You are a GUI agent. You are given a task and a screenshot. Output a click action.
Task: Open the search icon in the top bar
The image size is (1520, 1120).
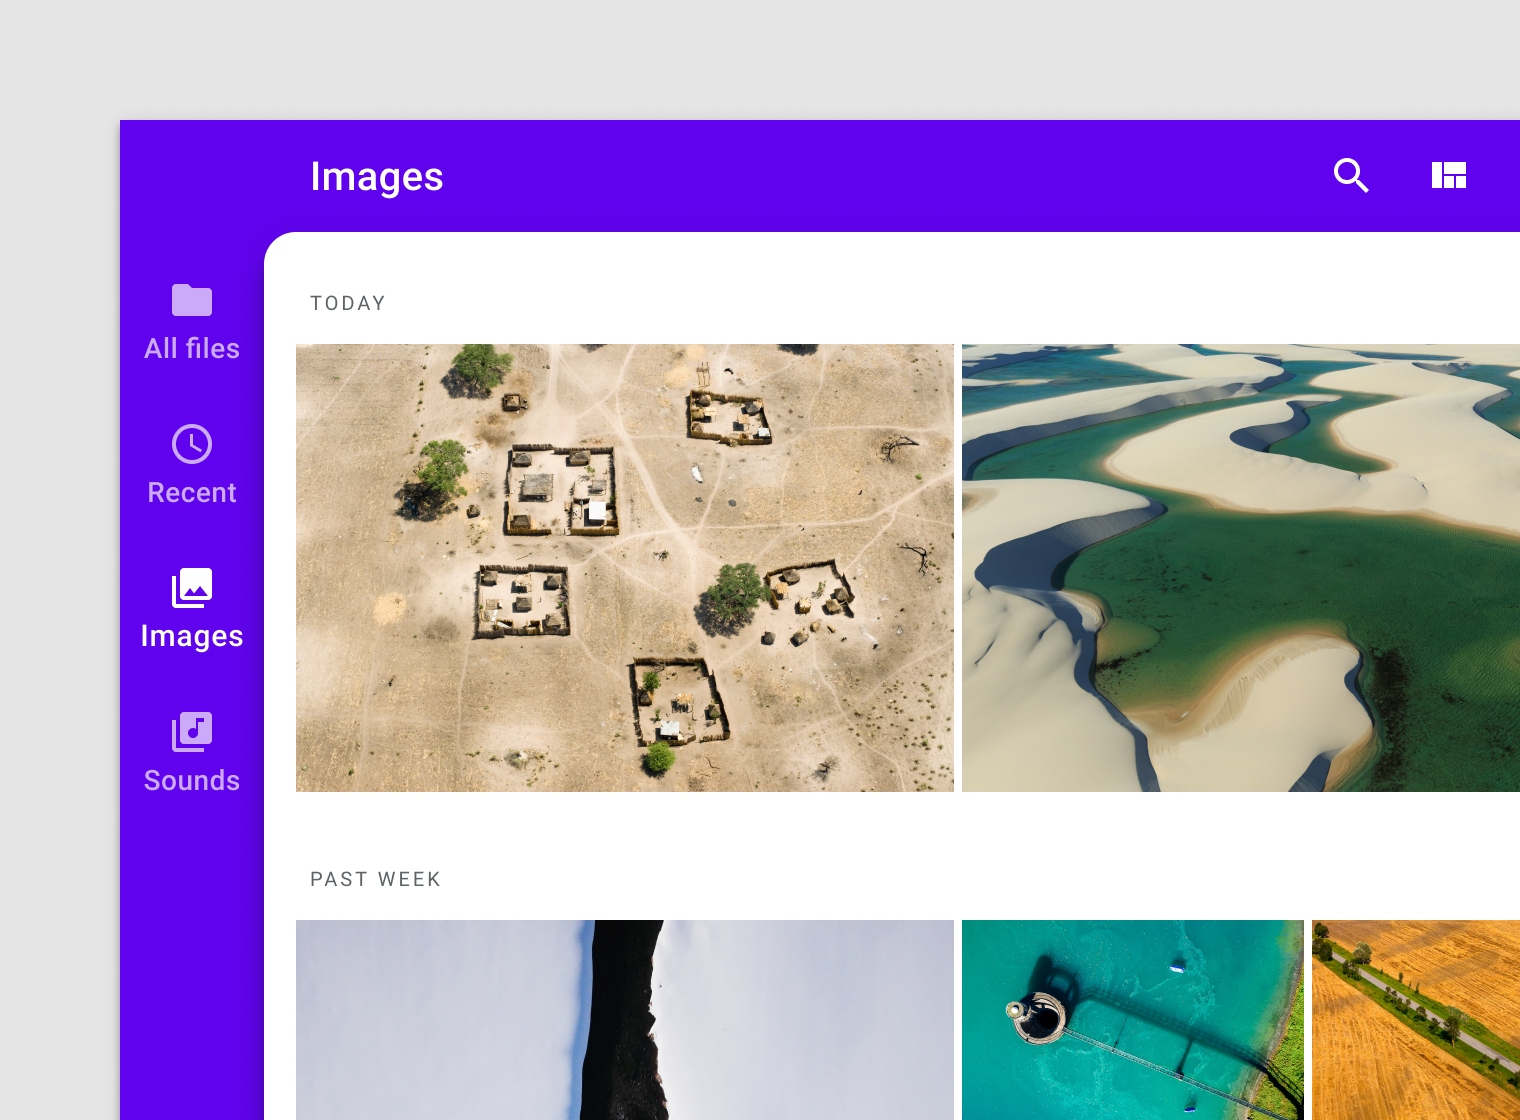point(1351,176)
